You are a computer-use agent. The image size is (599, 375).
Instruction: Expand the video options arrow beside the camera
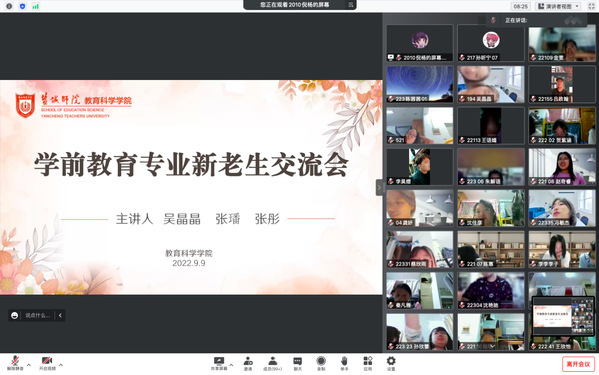(61, 365)
